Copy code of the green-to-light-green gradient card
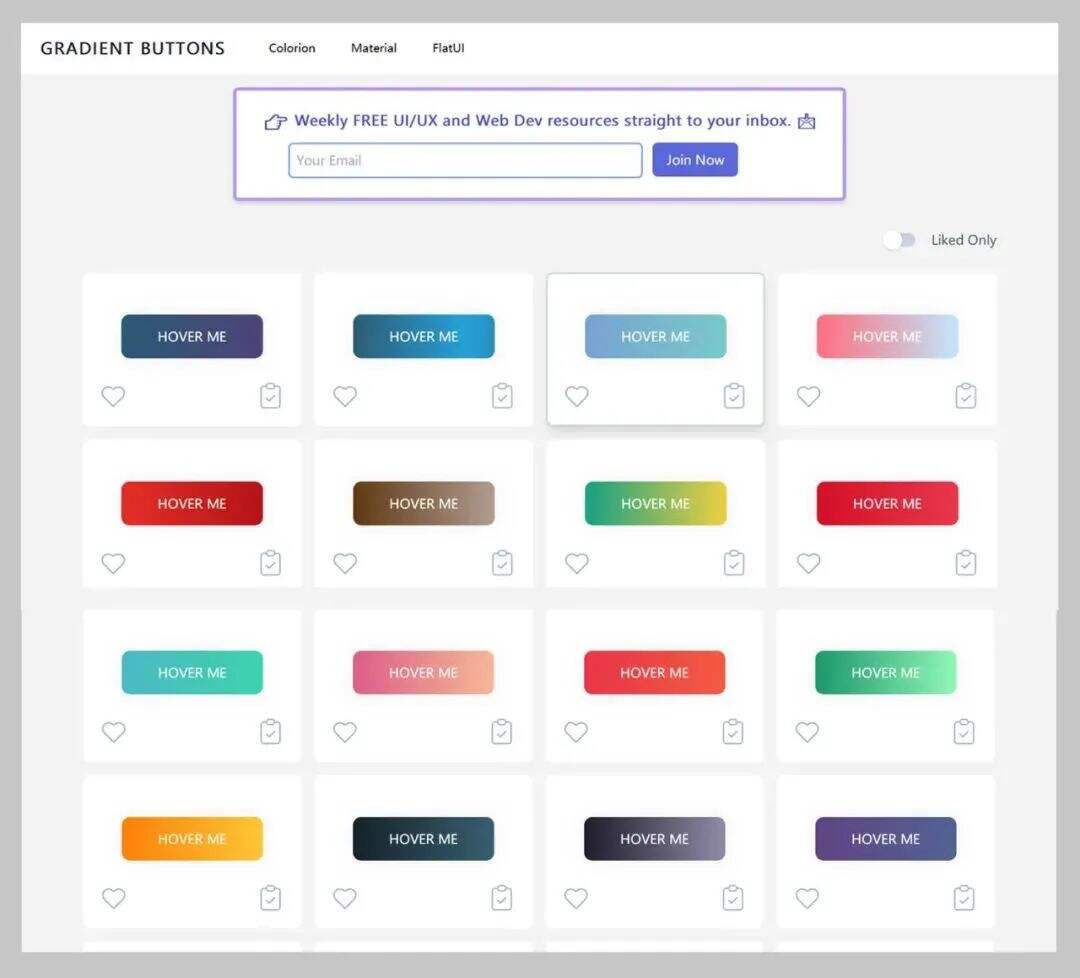Viewport: 1080px width, 978px height. click(x=964, y=731)
